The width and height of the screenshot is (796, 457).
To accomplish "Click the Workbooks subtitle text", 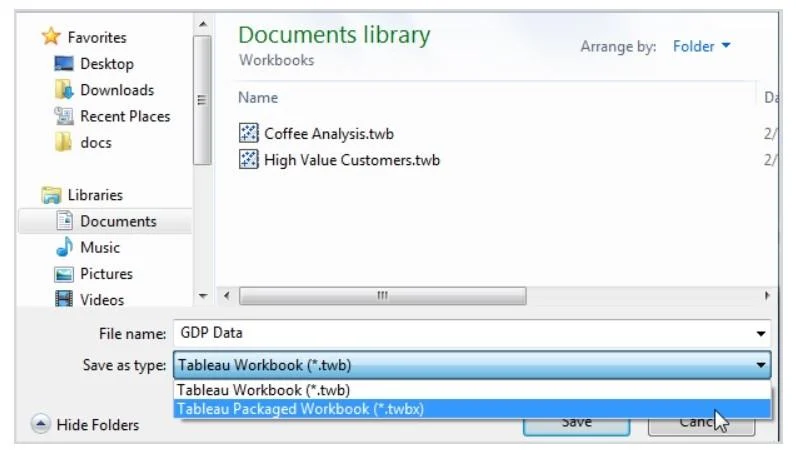I will (277, 60).
